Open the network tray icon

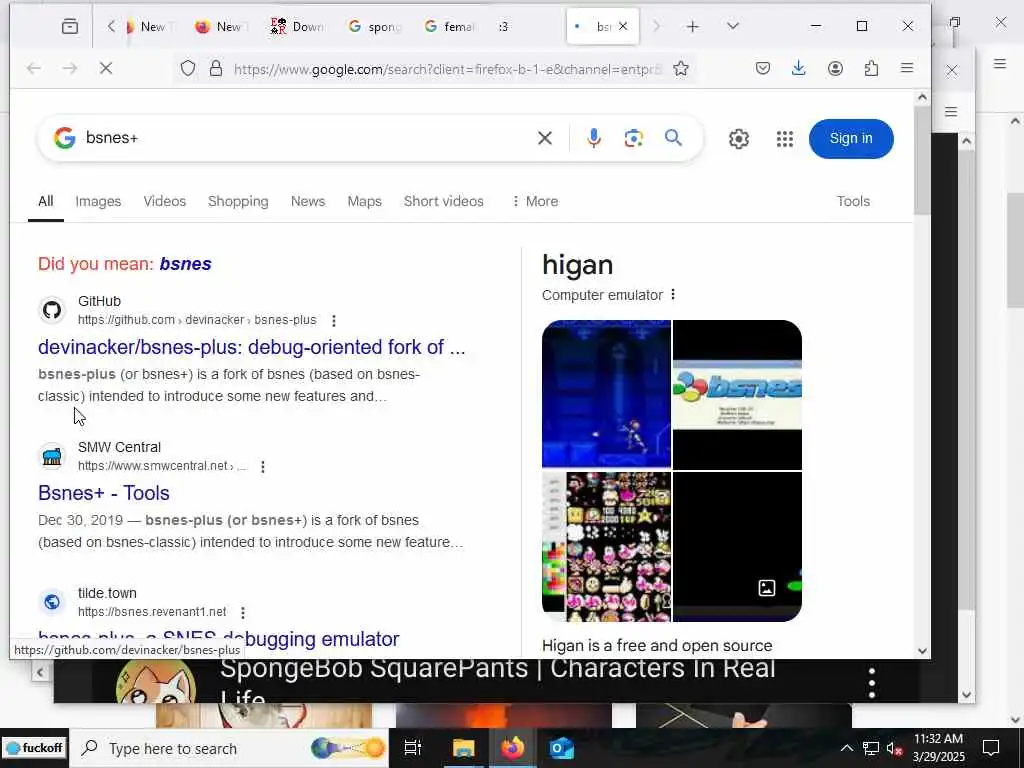pos(871,748)
